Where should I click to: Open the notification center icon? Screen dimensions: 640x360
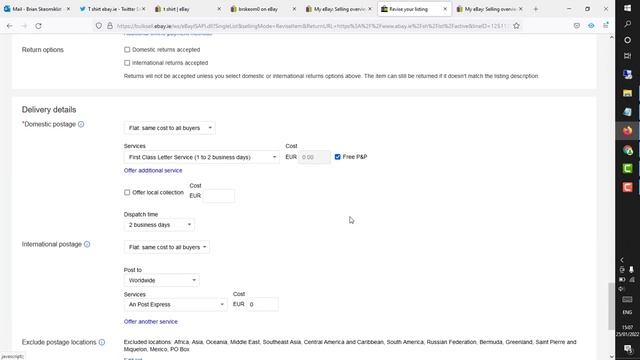point(627,349)
